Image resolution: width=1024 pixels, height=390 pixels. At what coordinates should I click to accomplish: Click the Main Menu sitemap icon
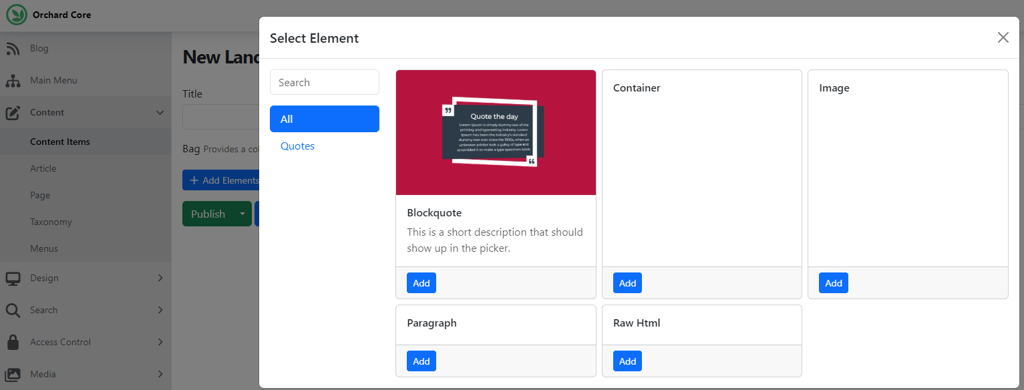pos(12,81)
